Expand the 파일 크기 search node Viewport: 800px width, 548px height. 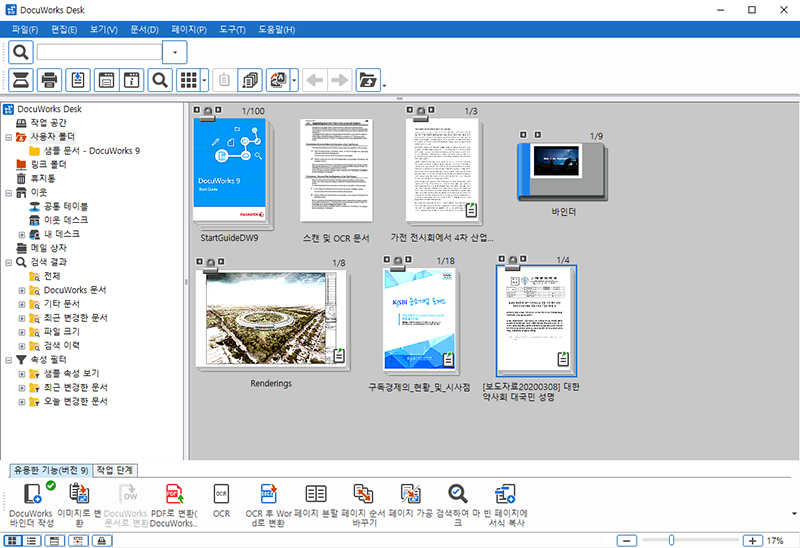(22, 332)
